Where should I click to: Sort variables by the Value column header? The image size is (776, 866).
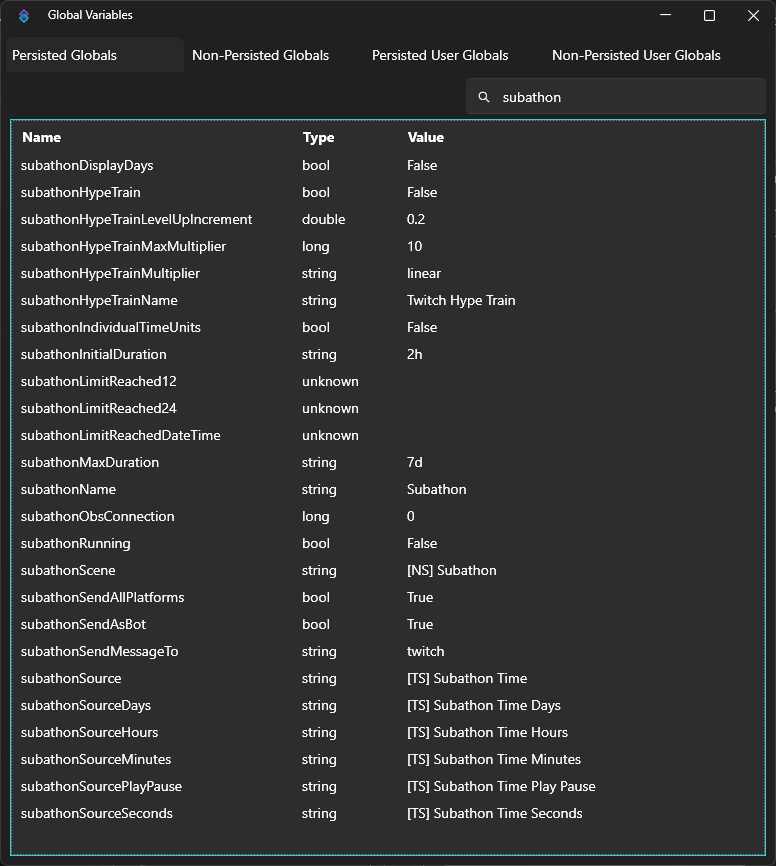pos(425,137)
